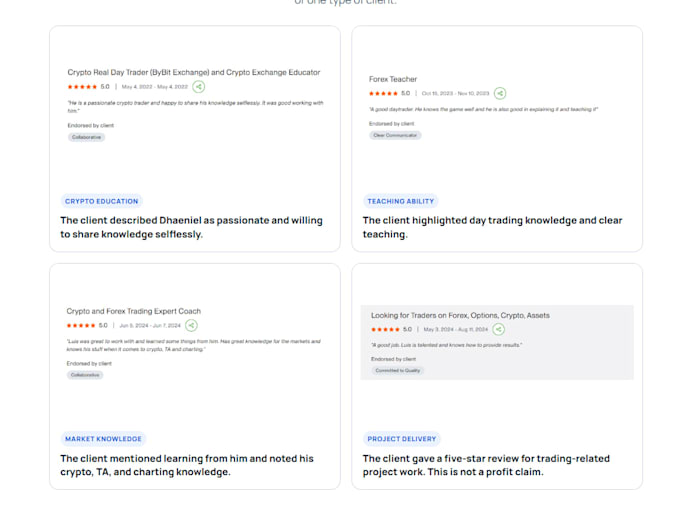
Task: Select the CRYPTO EDUCATION tag
Action: coord(101,201)
